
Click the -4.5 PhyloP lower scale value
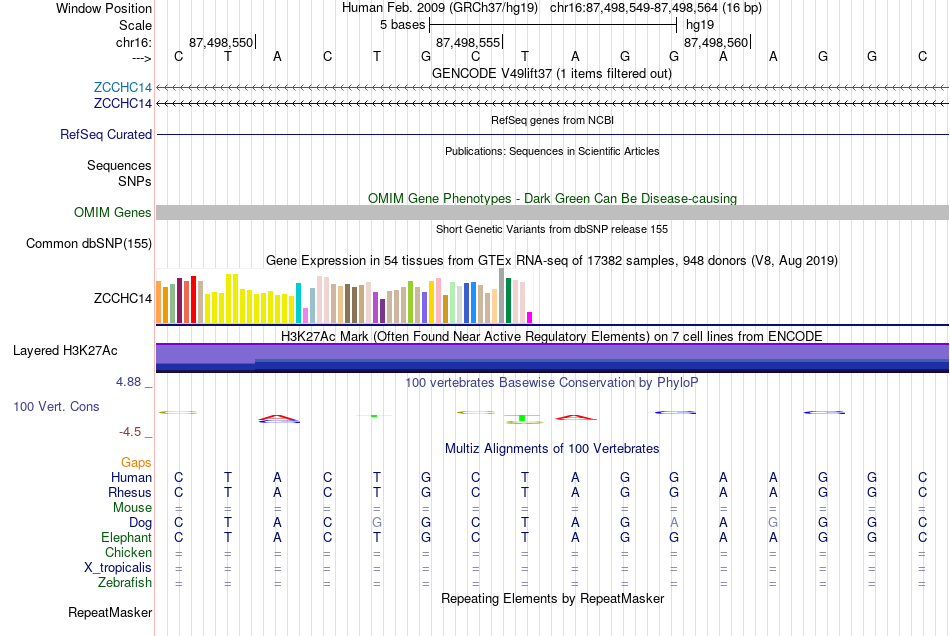coord(130,431)
